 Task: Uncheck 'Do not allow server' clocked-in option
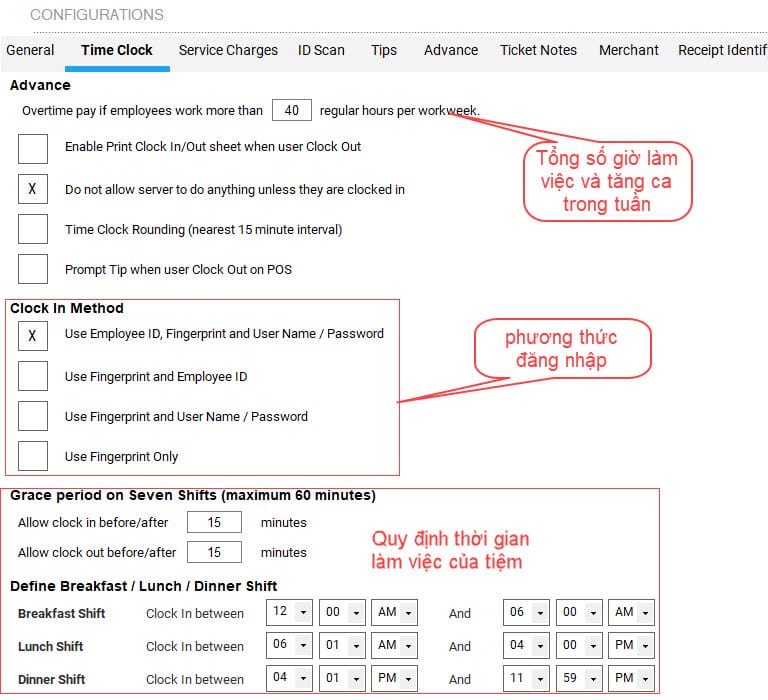pos(33,189)
